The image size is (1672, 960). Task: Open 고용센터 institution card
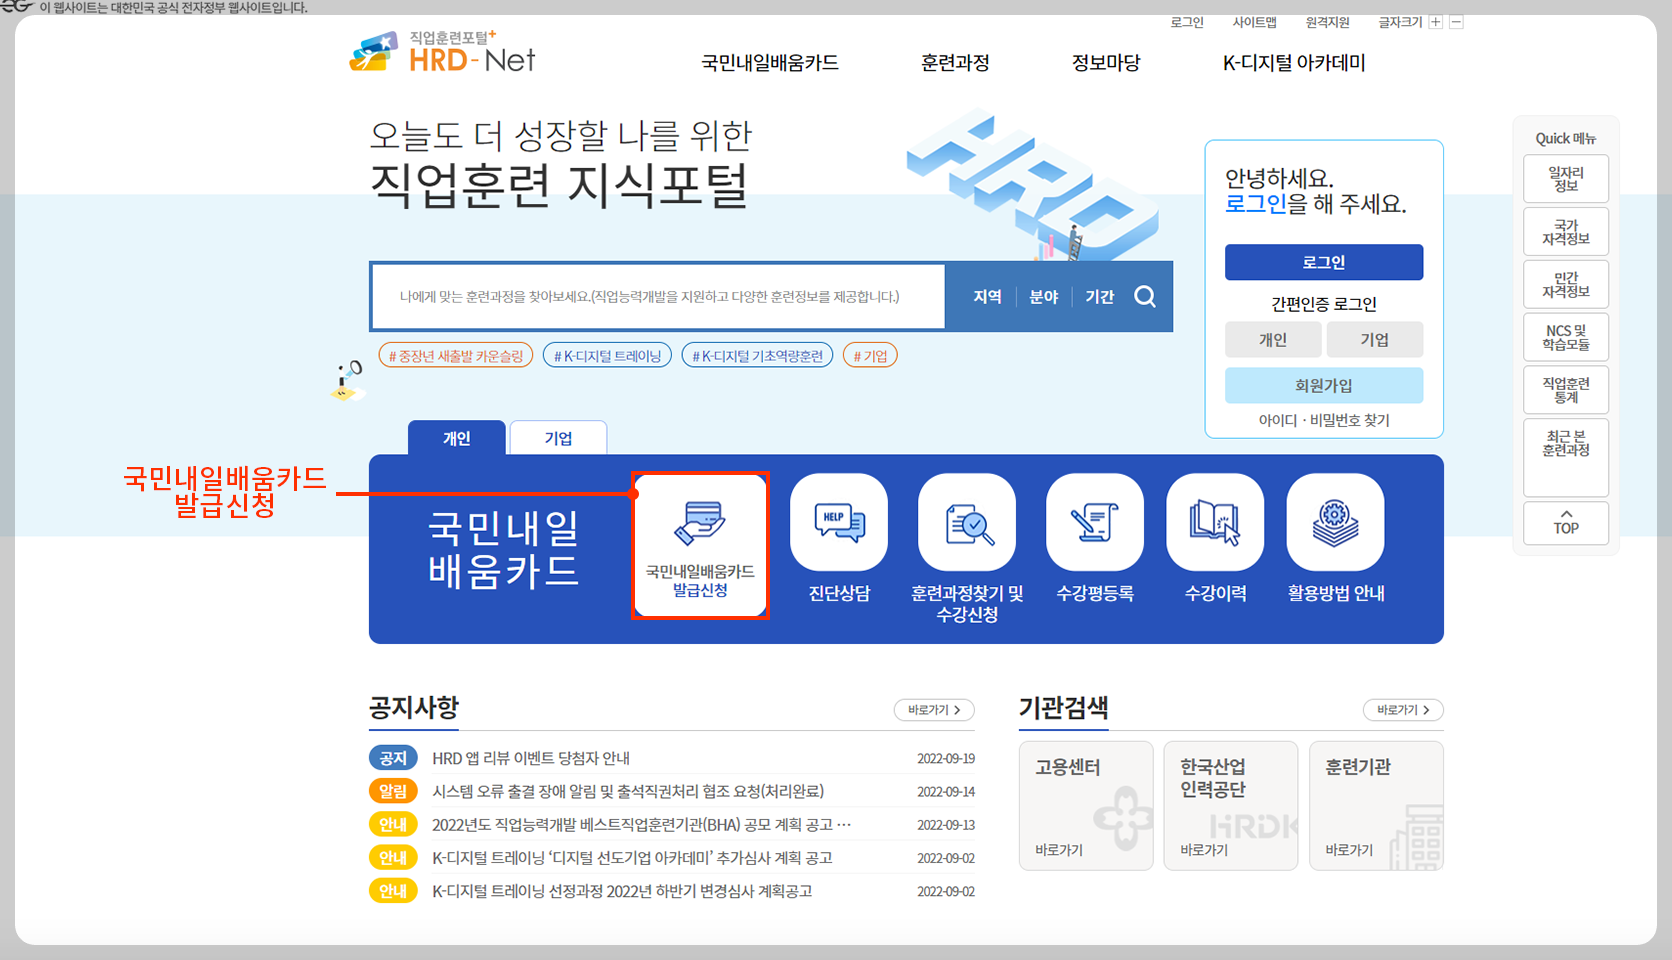(x=1086, y=806)
